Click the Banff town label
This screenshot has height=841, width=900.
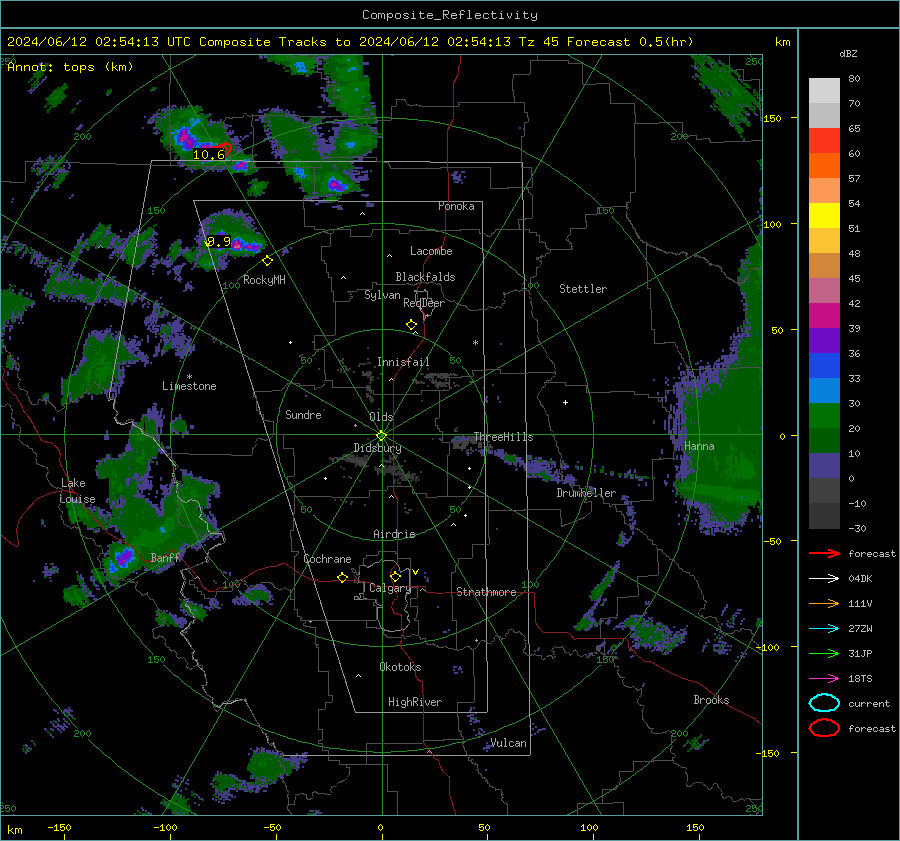(165, 557)
